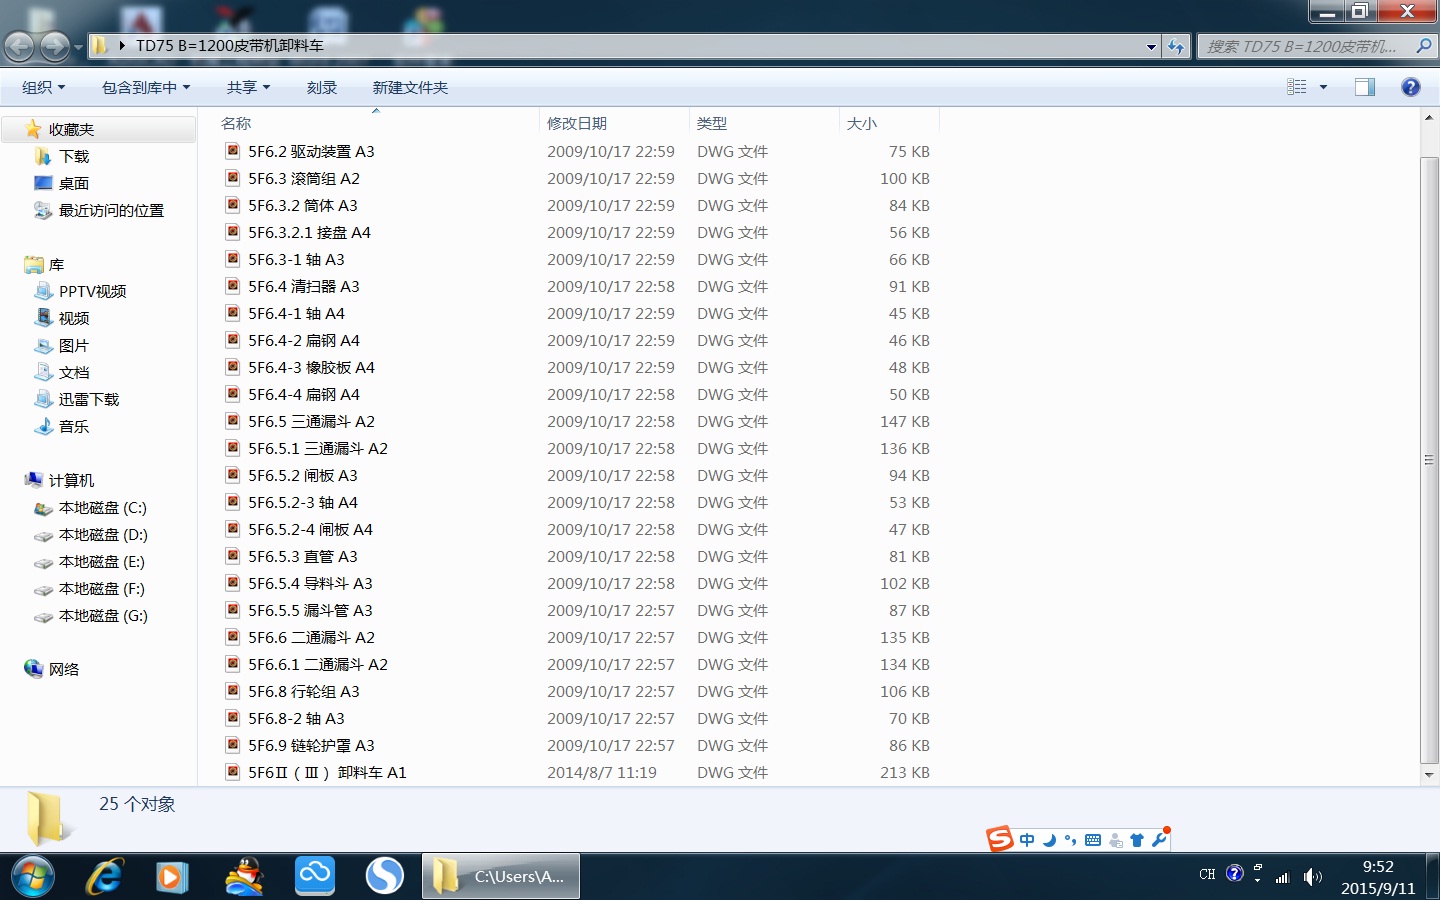Sort files by 大小 column
Screen dimensions: 1440x900
862,123
